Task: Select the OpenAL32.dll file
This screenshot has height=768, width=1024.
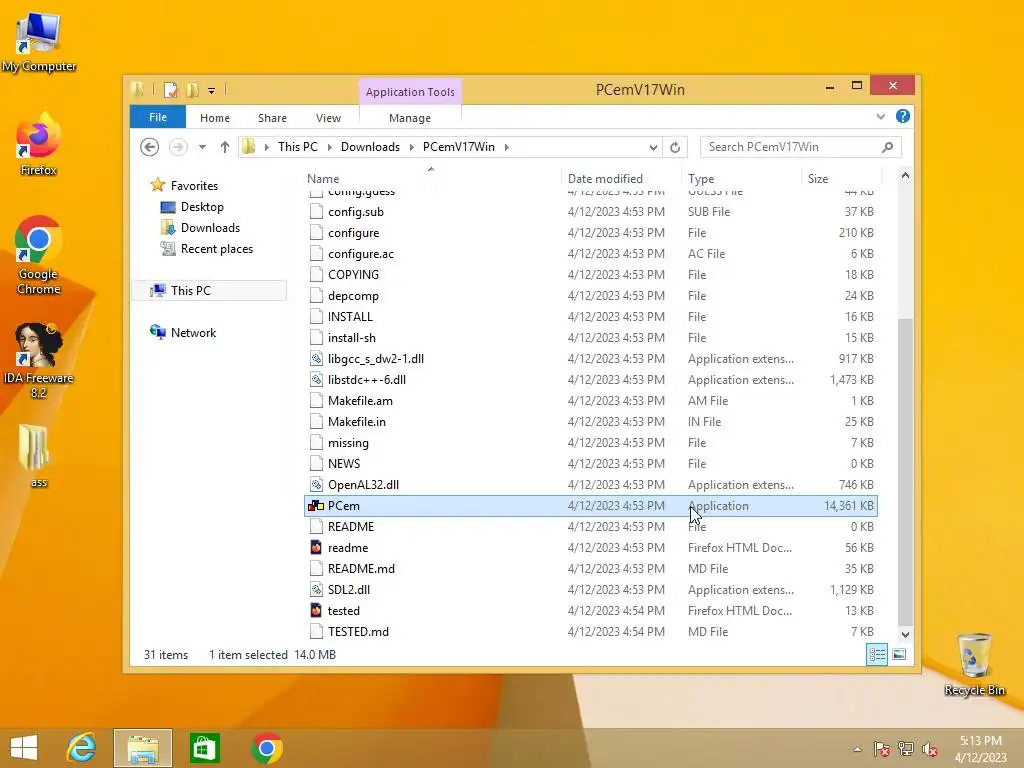Action: click(x=590, y=485)
